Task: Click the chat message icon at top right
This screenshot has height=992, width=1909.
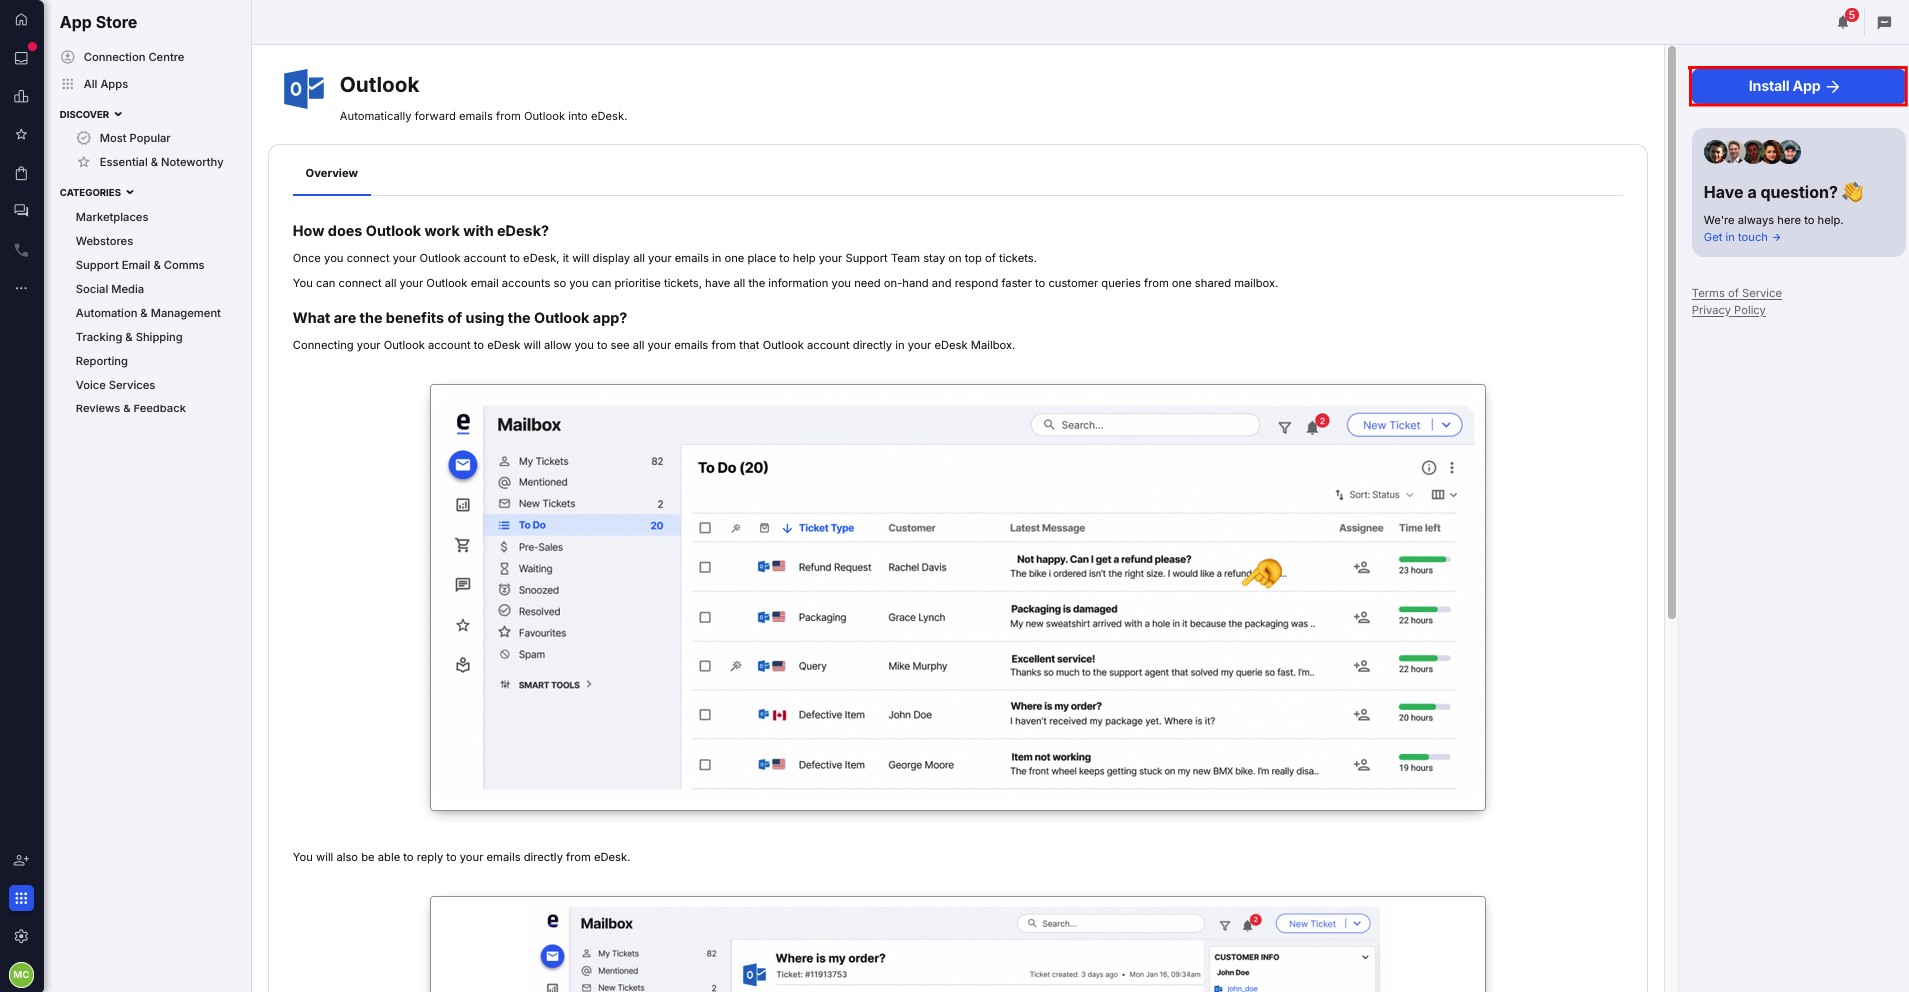Action: pyautogui.click(x=1884, y=22)
